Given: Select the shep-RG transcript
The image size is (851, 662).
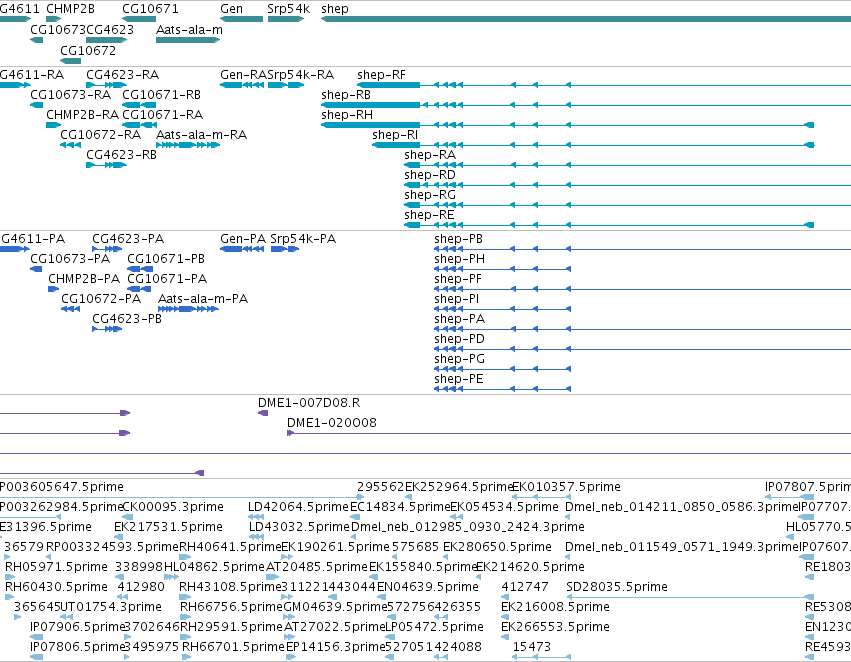Looking at the screenshot, I should point(627,205).
